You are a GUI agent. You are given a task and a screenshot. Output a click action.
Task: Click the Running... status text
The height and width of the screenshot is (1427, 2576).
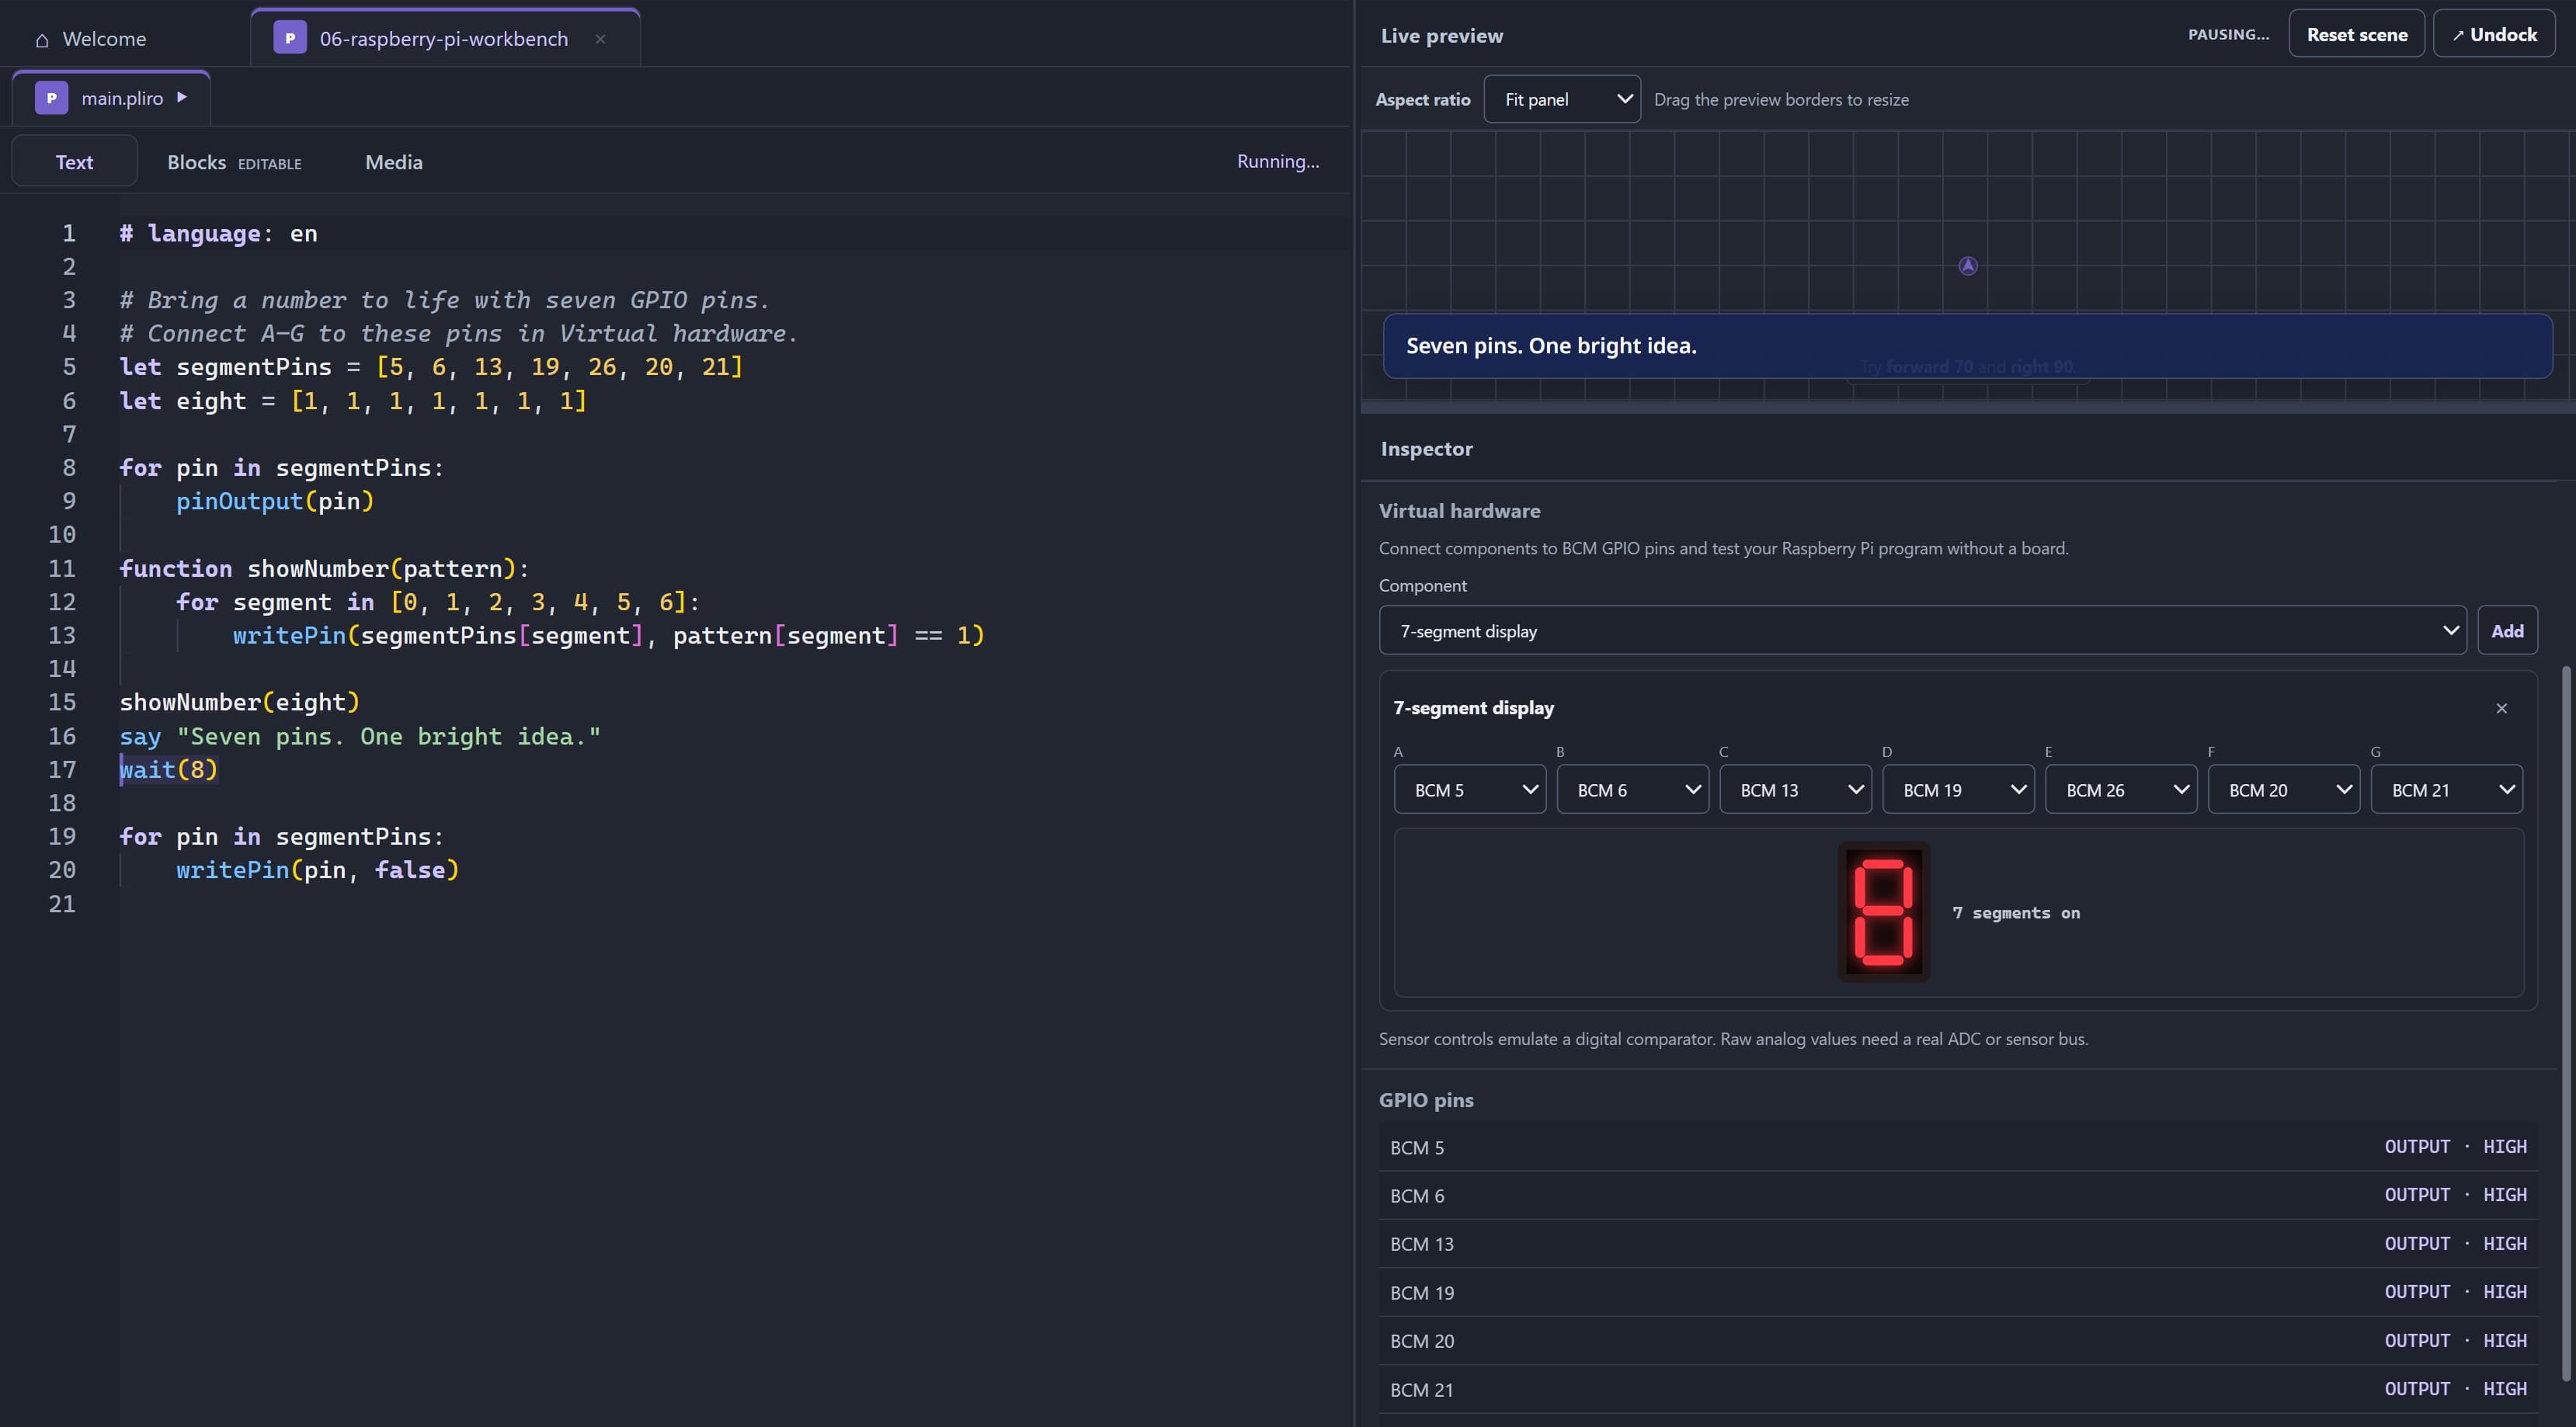click(x=1277, y=161)
